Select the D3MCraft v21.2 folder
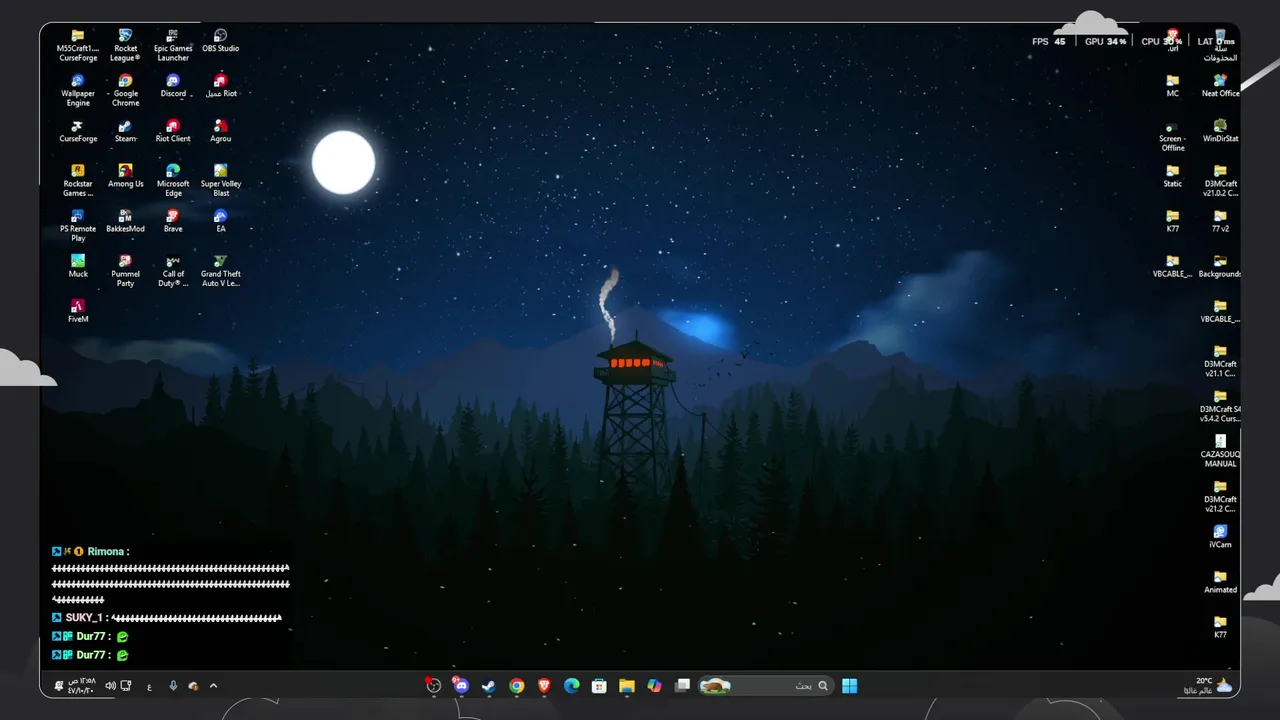Viewport: 1280px width, 720px height. [x=1220, y=496]
